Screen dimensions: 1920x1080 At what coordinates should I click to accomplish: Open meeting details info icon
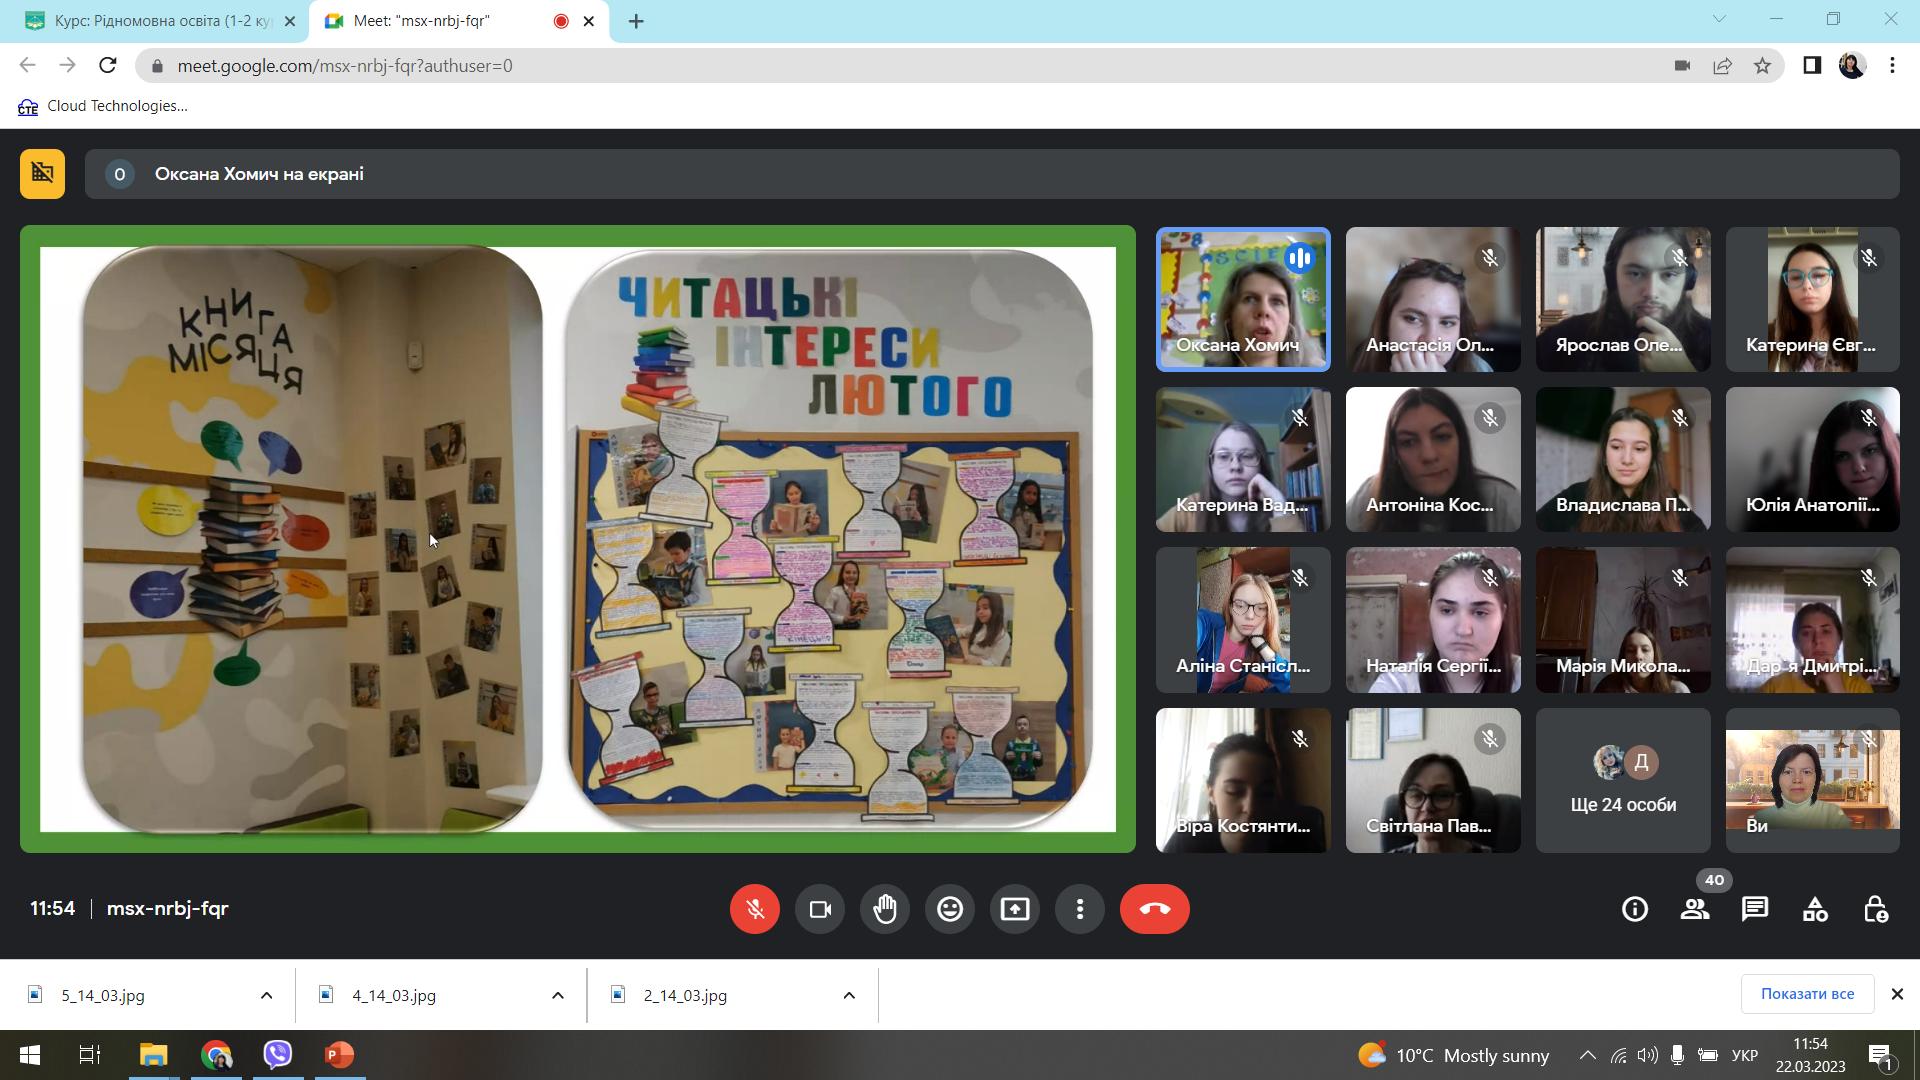[x=1635, y=909]
